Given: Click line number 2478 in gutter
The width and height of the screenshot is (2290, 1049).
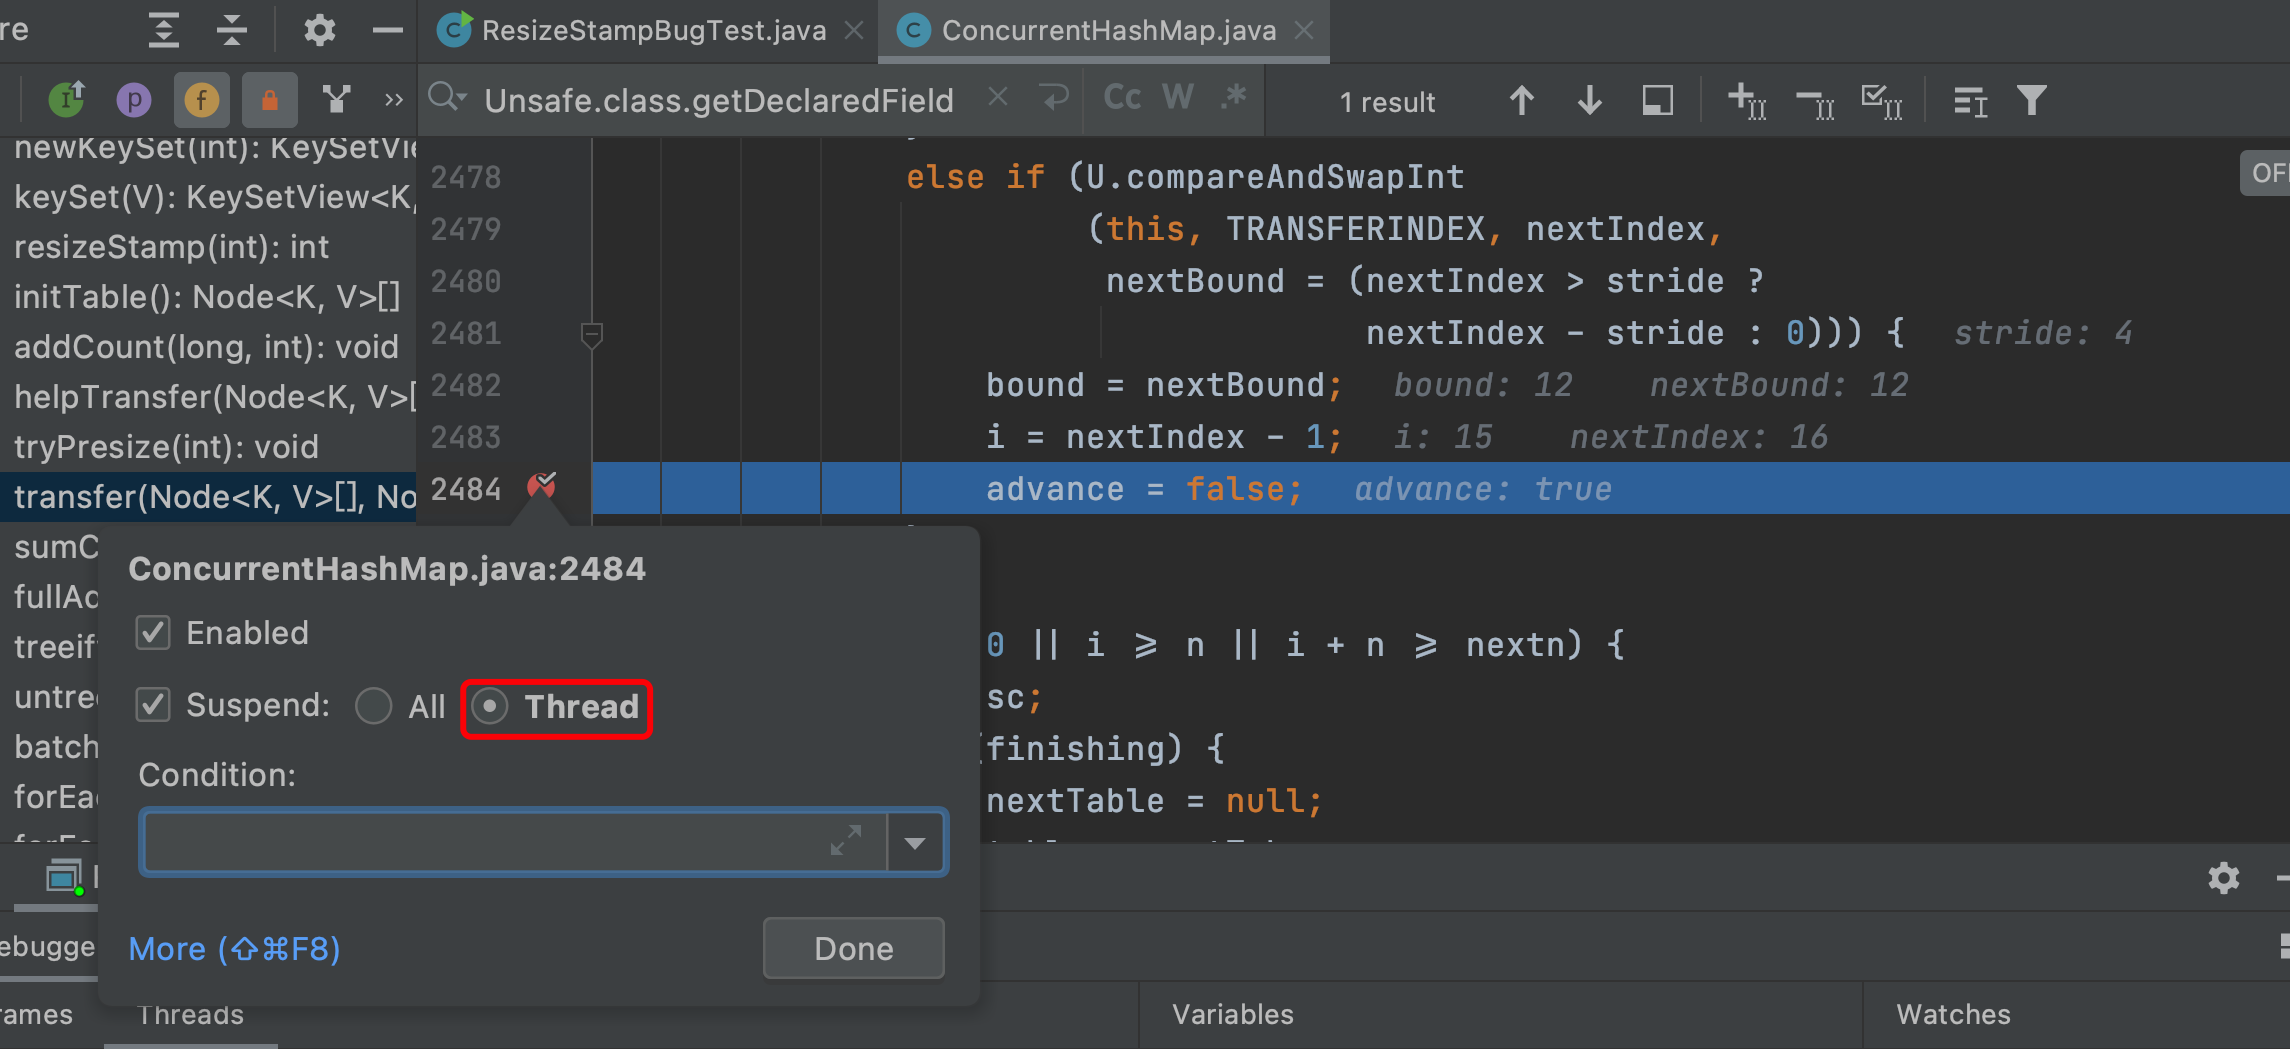Looking at the screenshot, I should pos(465,177).
